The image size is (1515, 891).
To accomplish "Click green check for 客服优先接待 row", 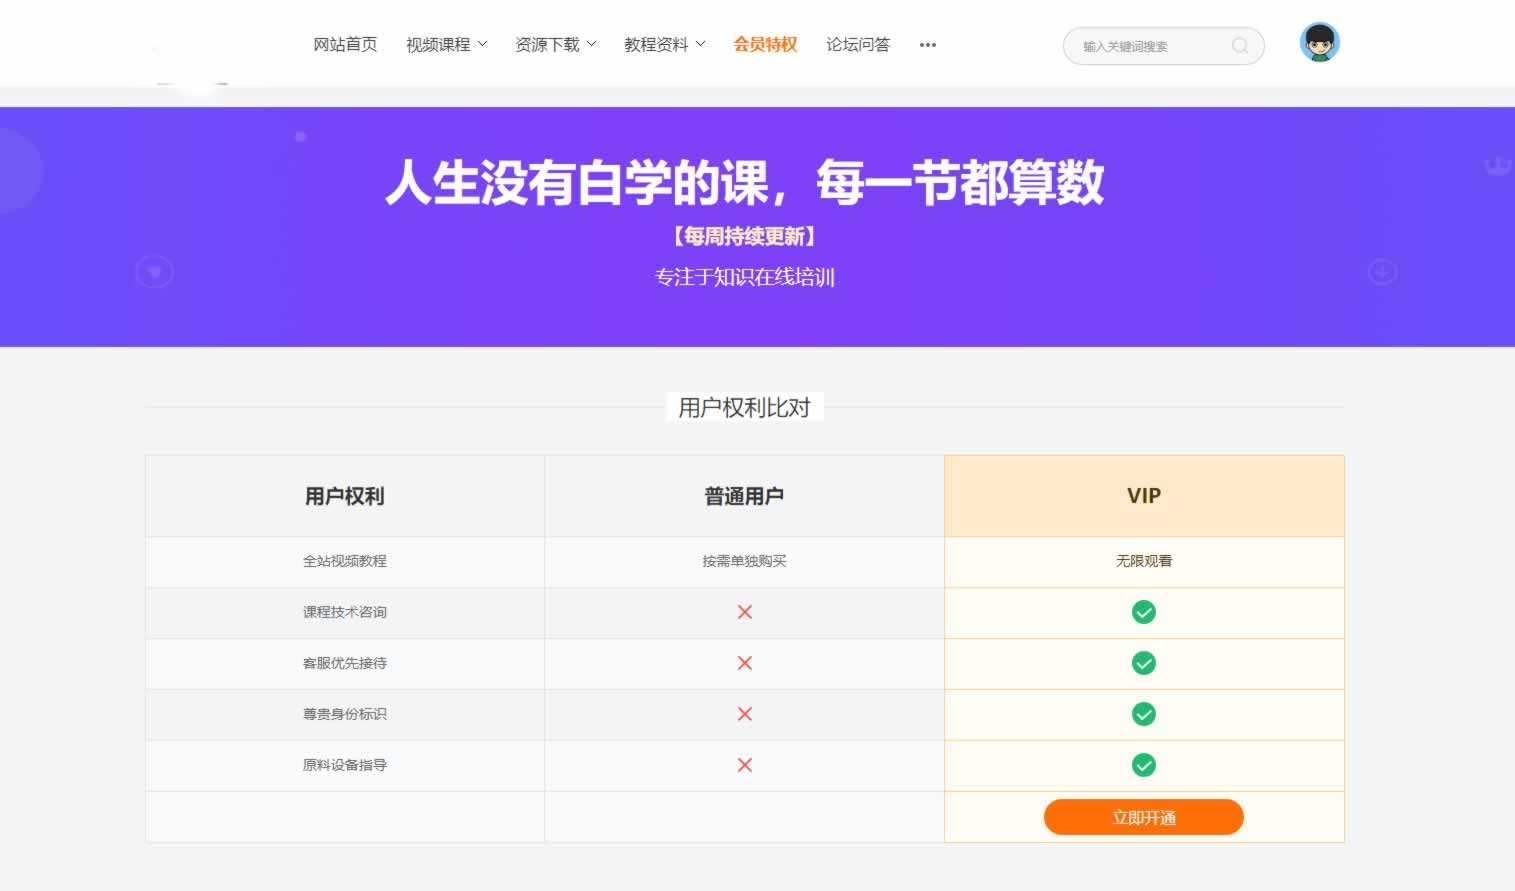I will 1143,663.
